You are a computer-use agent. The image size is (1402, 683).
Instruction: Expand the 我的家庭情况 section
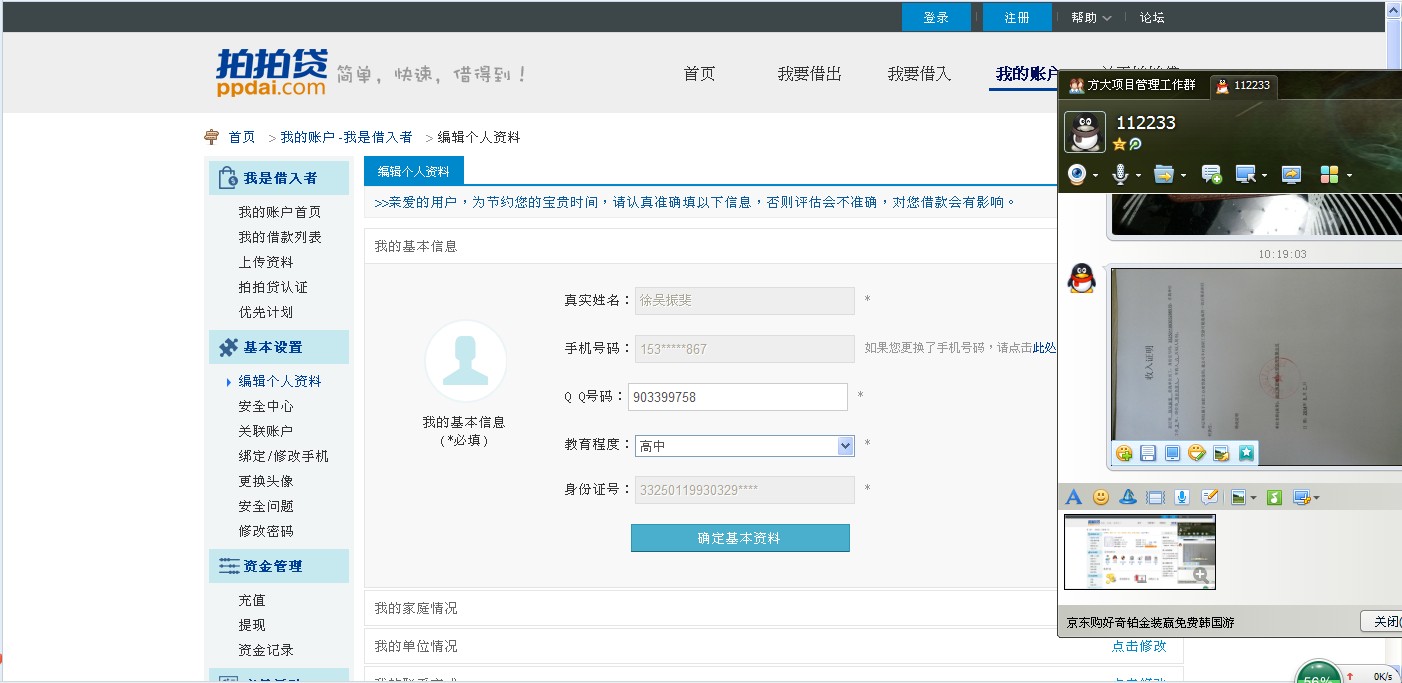(415, 608)
